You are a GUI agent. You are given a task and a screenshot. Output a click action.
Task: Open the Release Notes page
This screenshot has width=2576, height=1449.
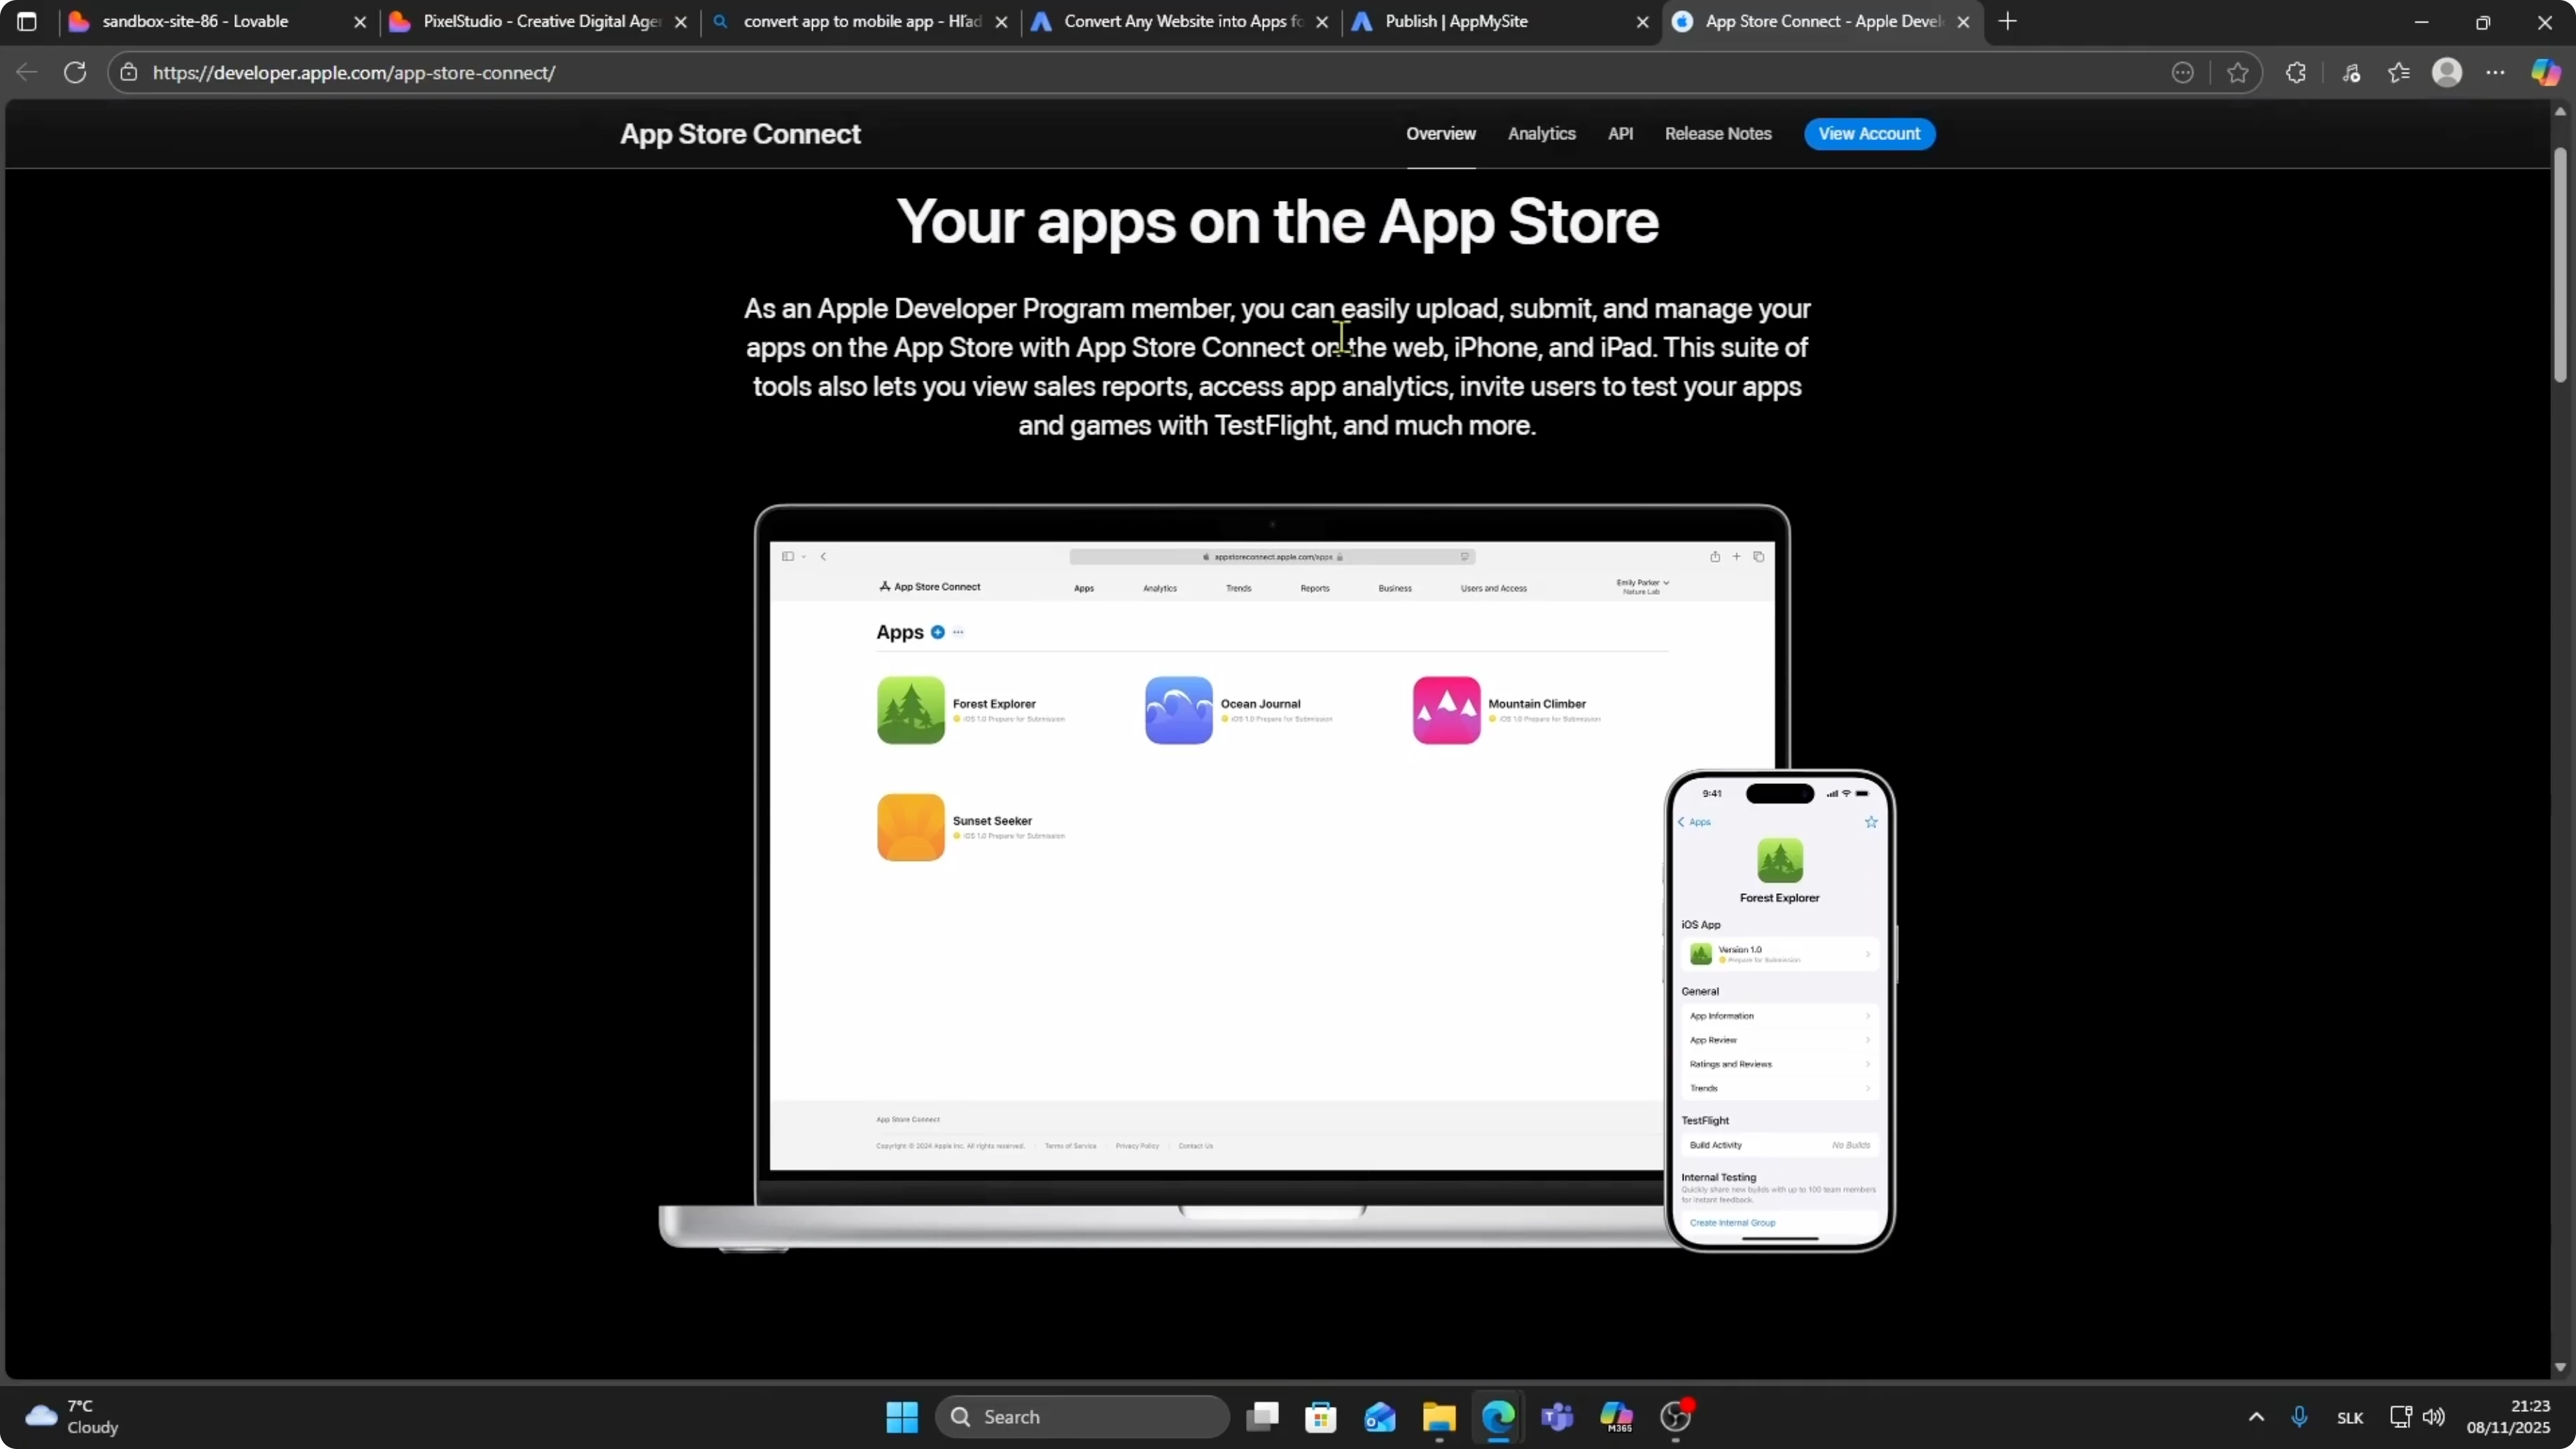1718,133
